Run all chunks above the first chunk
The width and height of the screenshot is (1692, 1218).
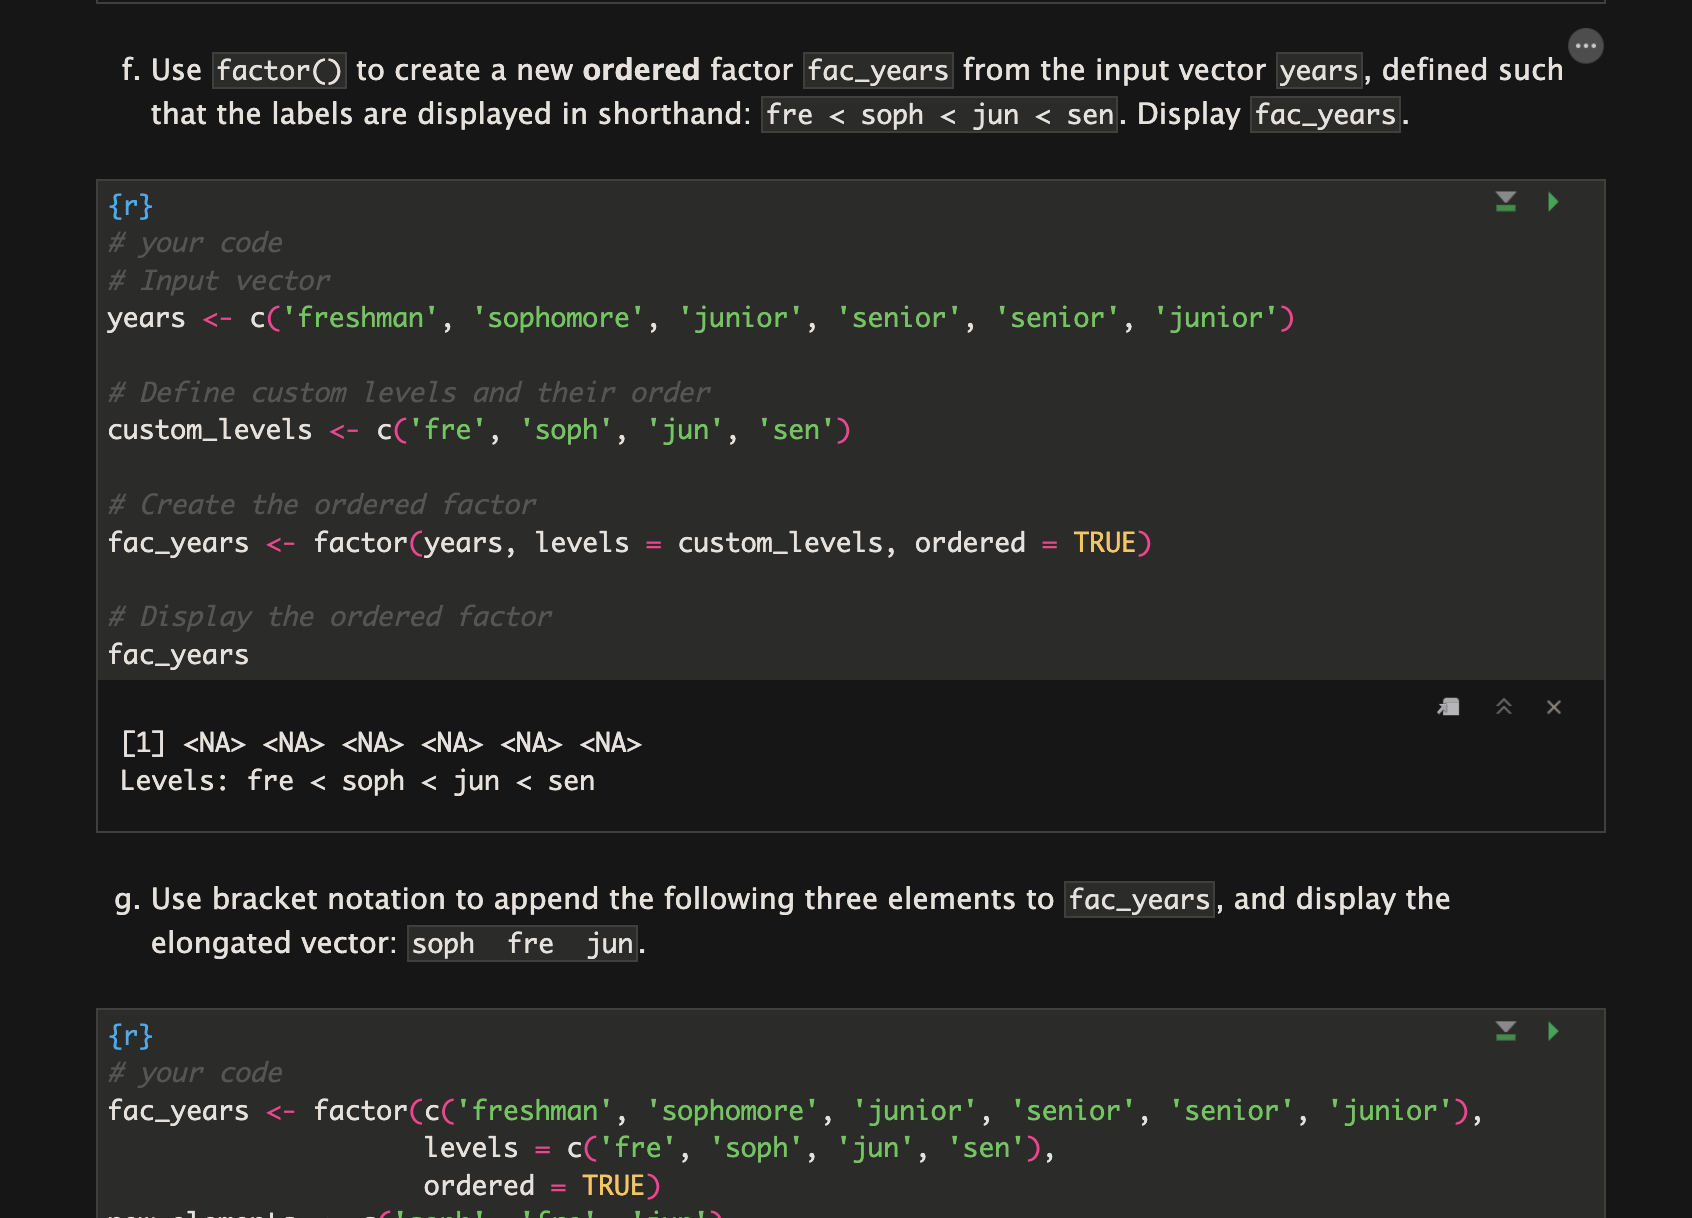[x=1504, y=200]
